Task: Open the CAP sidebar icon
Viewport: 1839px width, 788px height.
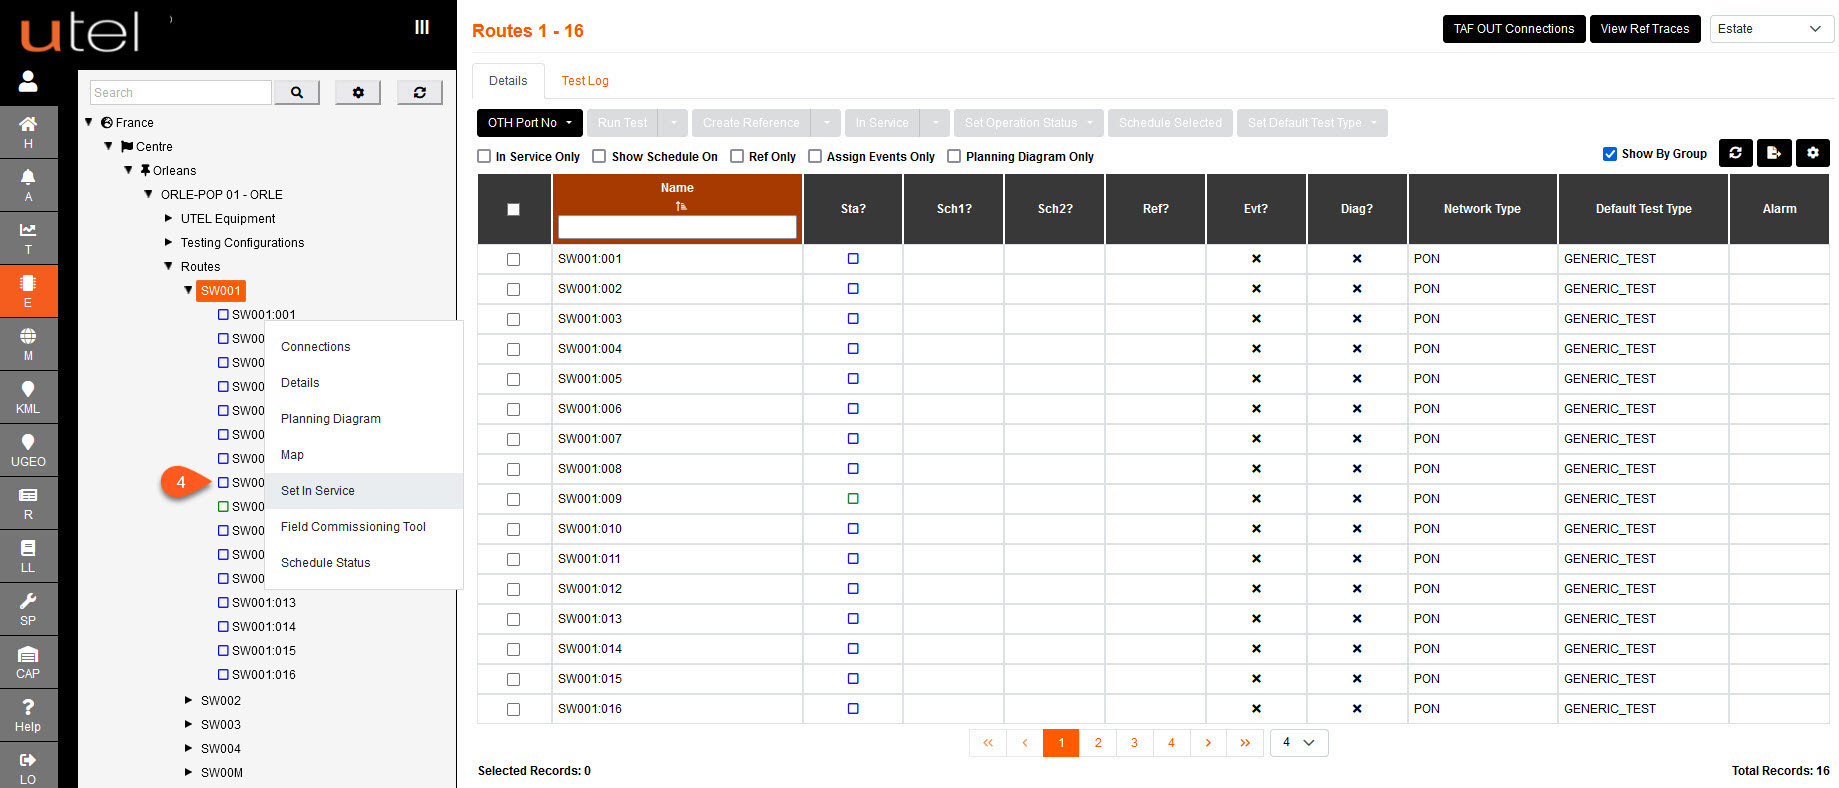Action: point(28,662)
